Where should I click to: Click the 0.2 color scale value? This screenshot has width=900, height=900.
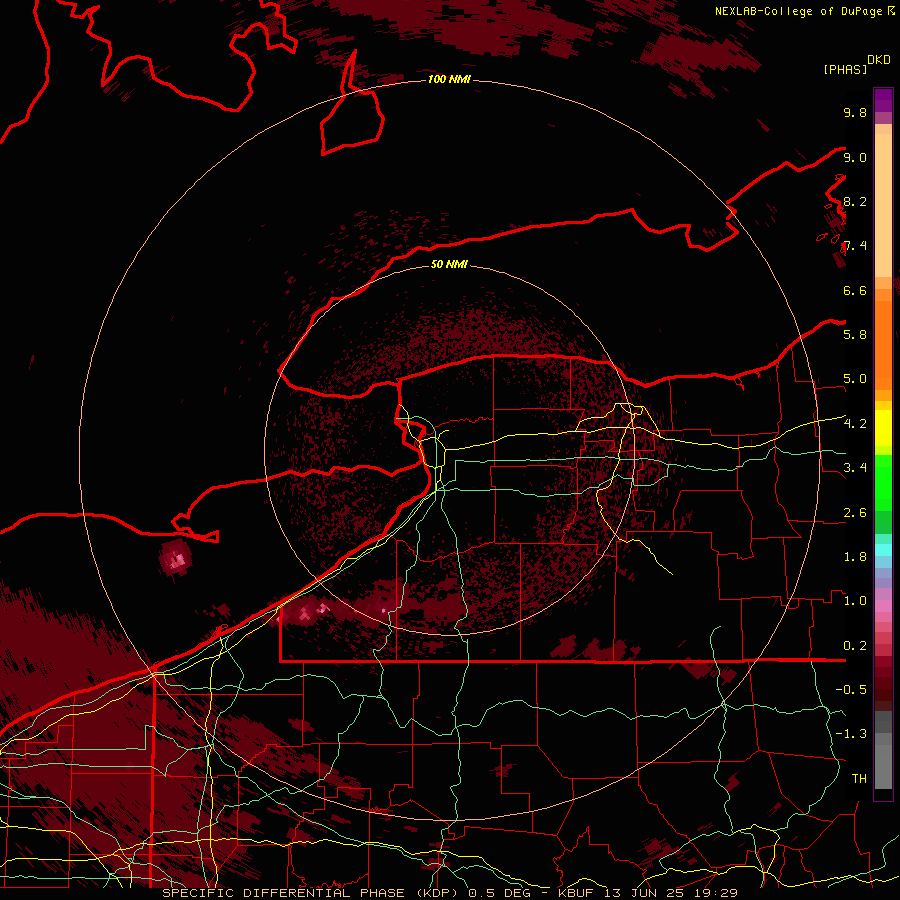click(x=855, y=646)
